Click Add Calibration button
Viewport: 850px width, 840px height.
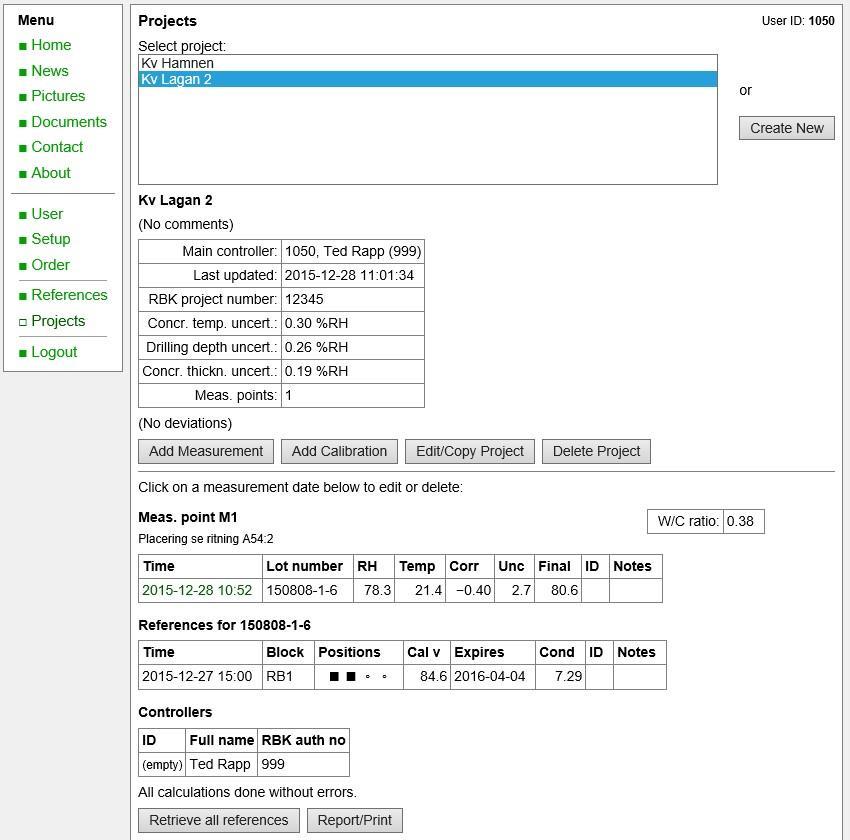(339, 451)
